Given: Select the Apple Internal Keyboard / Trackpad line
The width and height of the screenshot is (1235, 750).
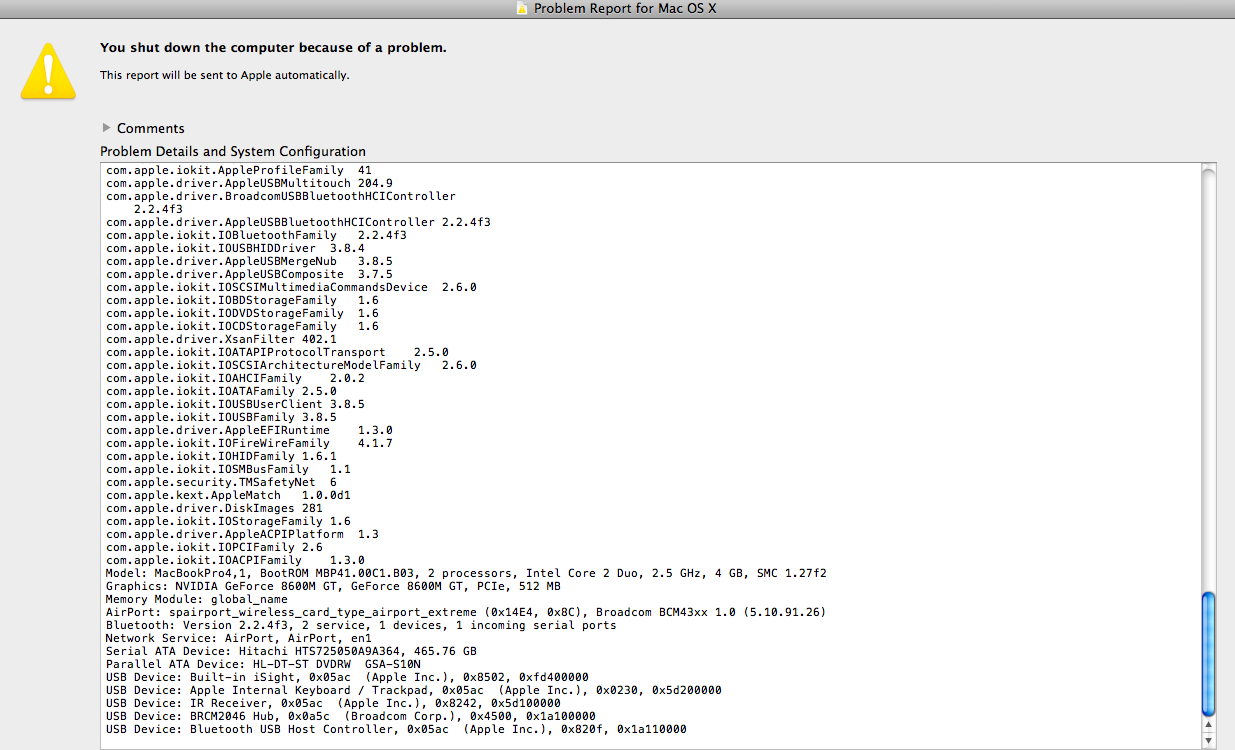Looking at the screenshot, I should 414,690.
